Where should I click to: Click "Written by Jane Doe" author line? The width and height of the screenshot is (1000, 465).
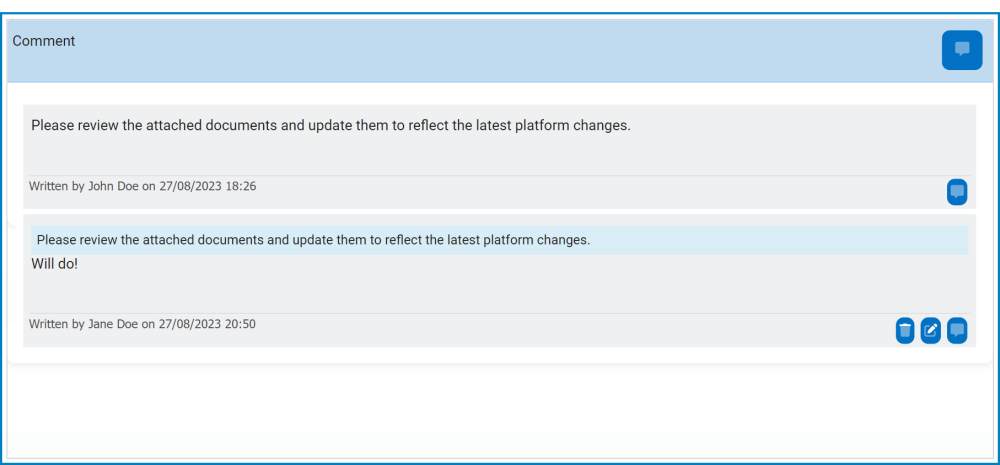(x=84, y=324)
